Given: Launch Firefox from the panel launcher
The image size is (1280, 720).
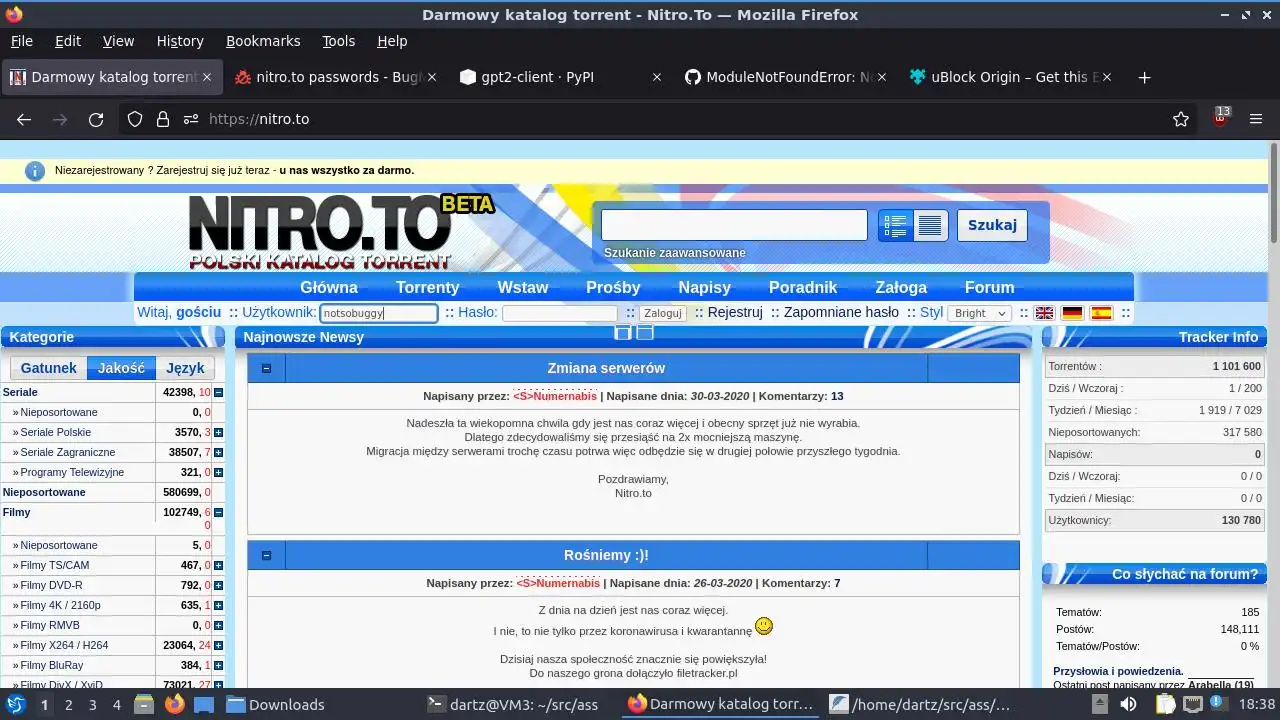Looking at the screenshot, I should (x=175, y=704).
